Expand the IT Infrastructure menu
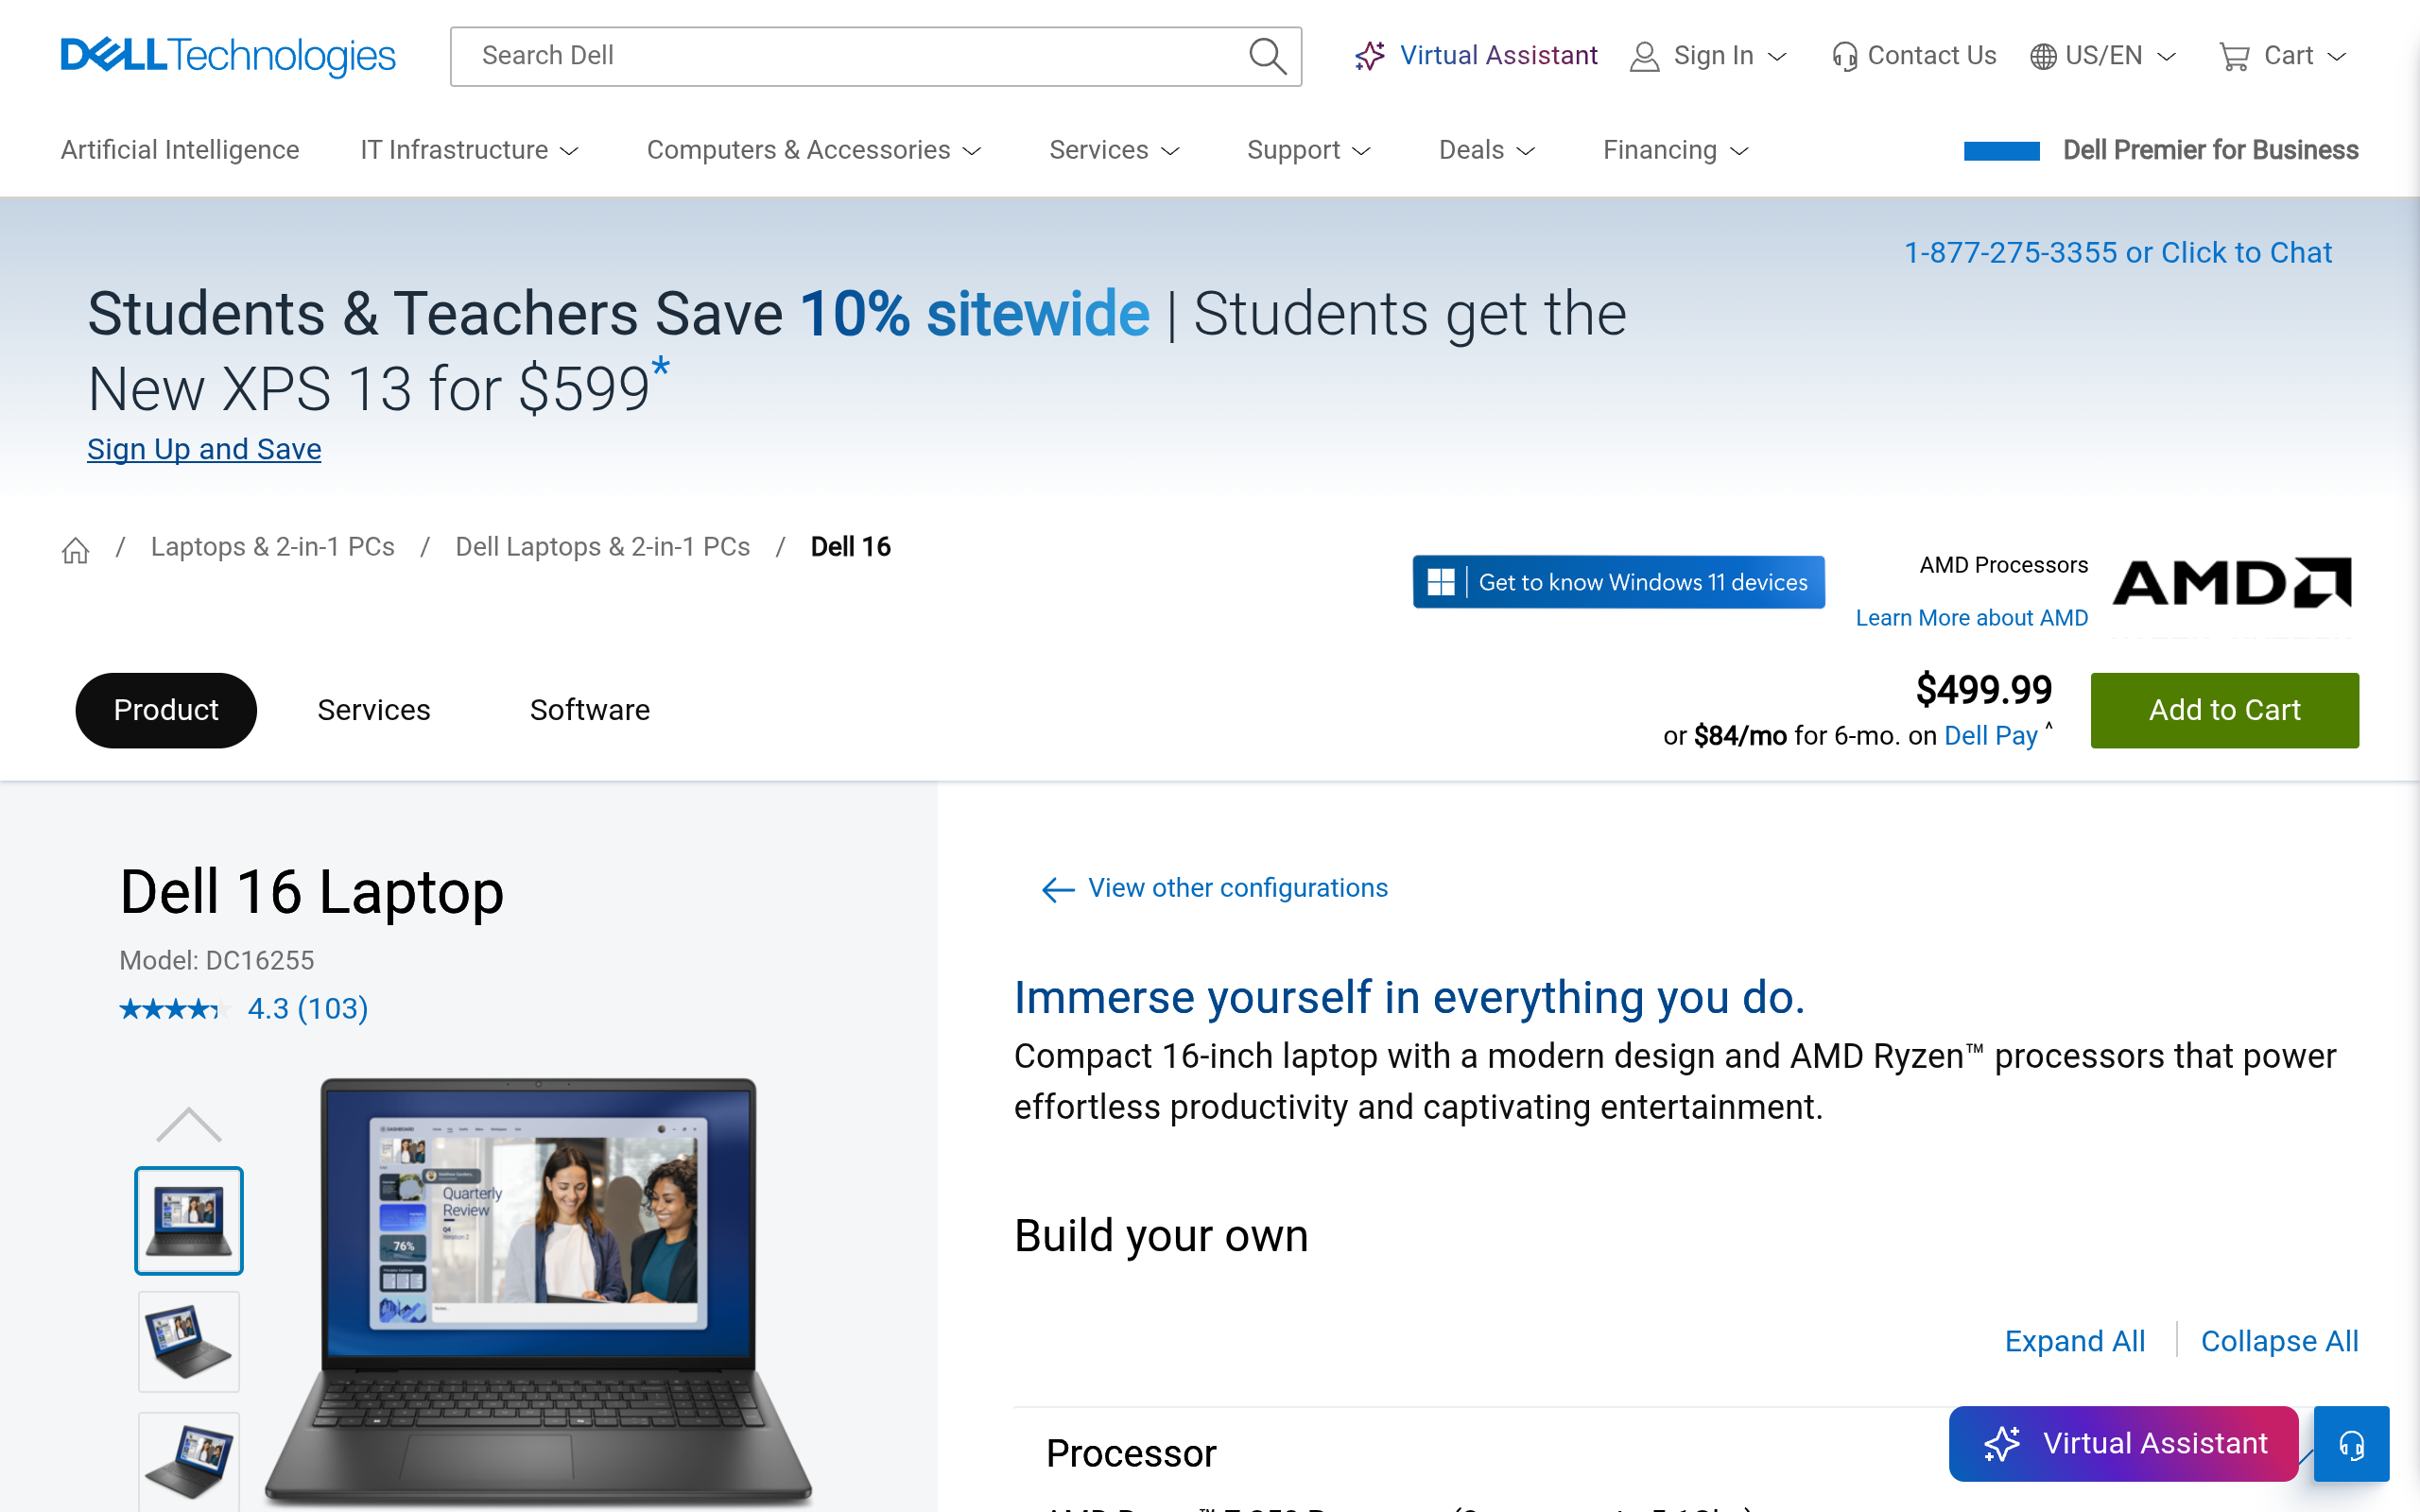This screenshot has height=1512, width=2420. tap(469, 150)
